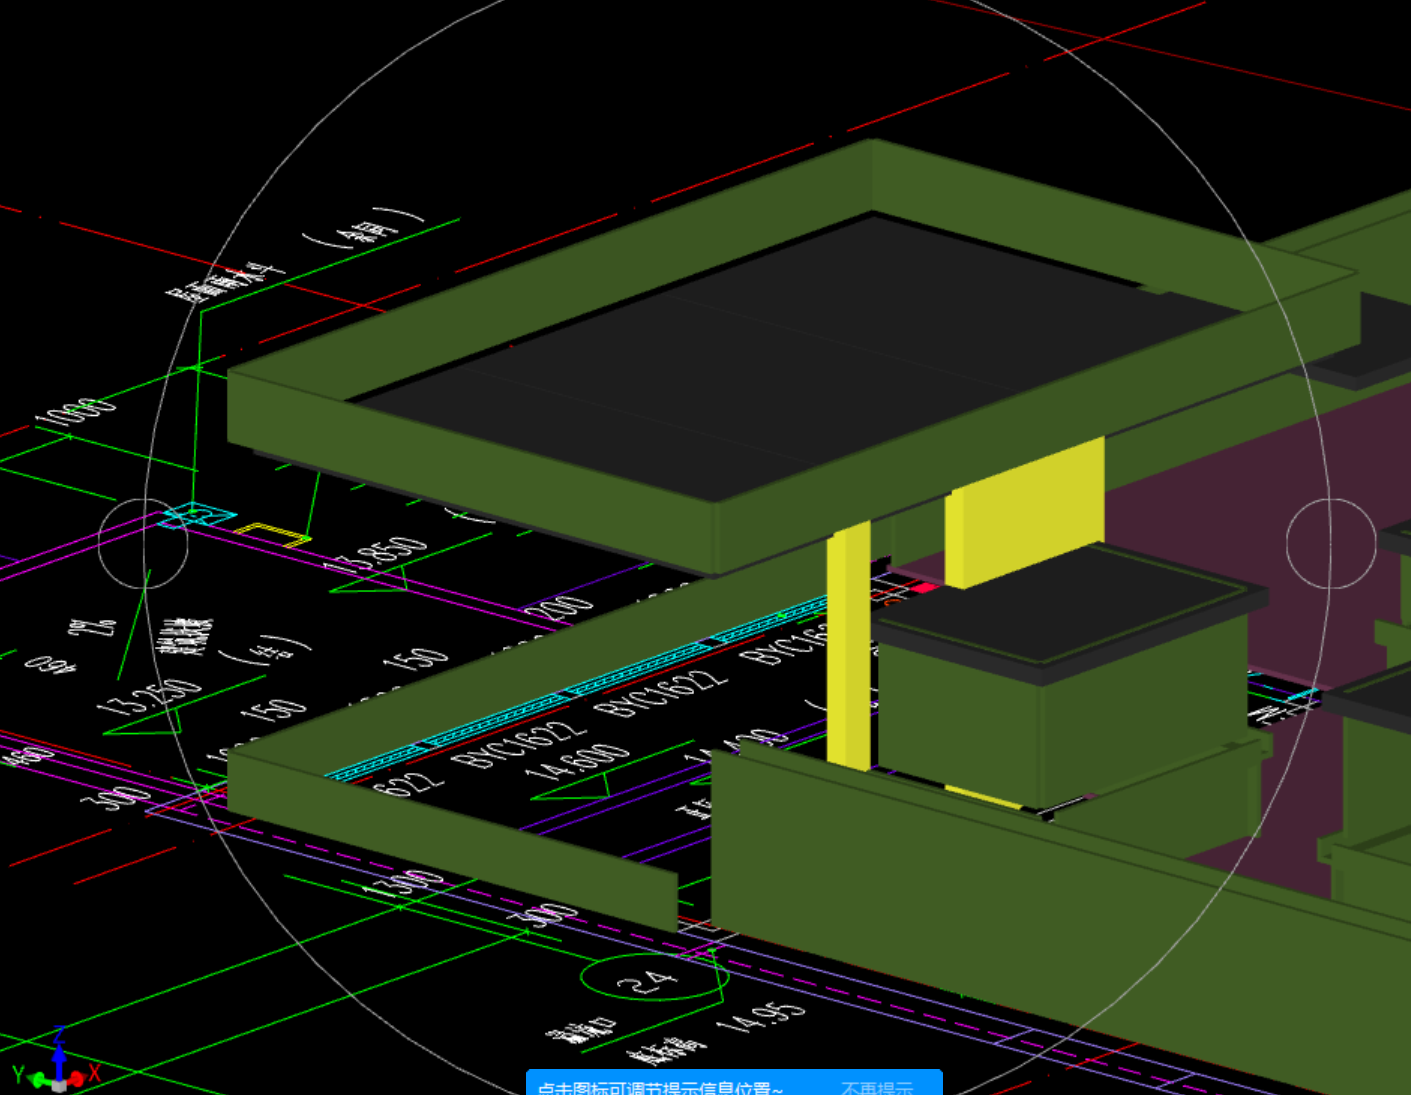
Task: Select the yellow wall panel under the roof
Action: pyautogui.click(x=1025, y=512)
